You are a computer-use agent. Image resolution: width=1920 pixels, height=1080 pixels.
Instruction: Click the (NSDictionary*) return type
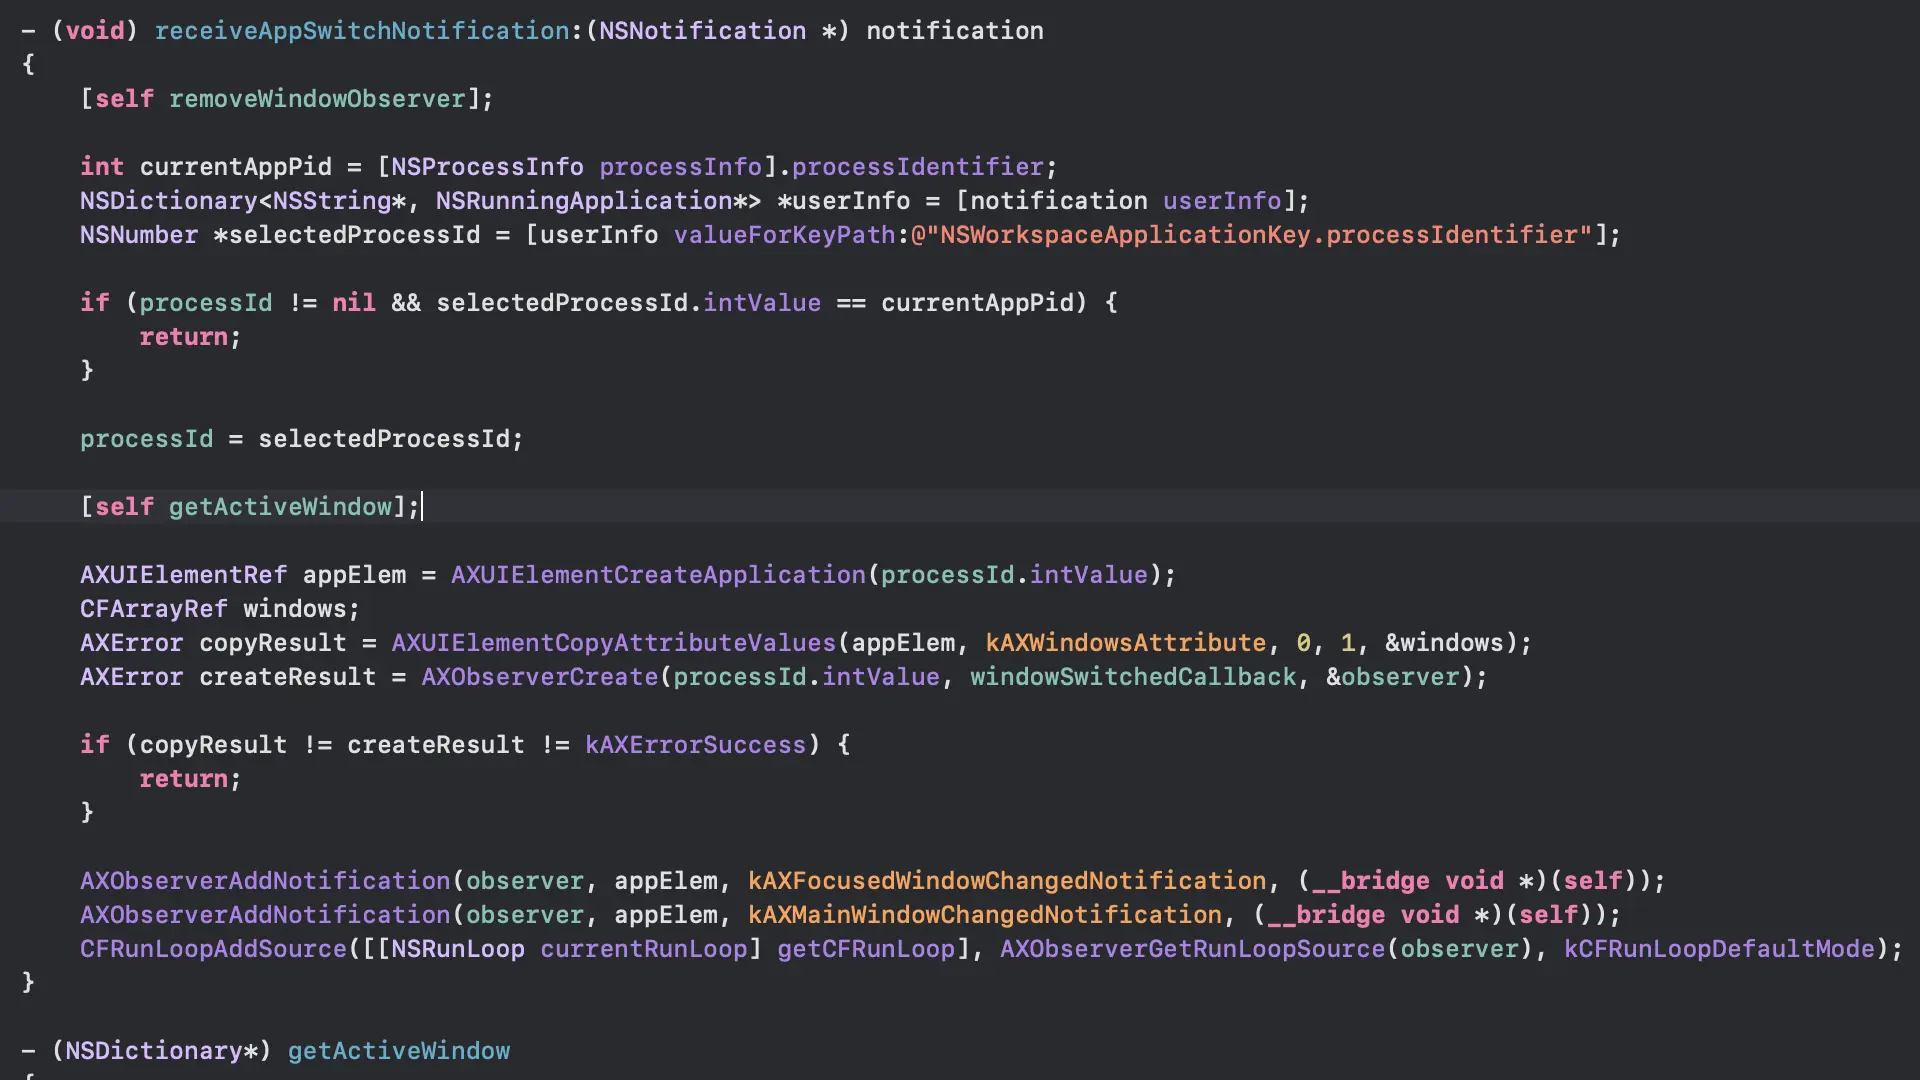(x=161, y=1051)
